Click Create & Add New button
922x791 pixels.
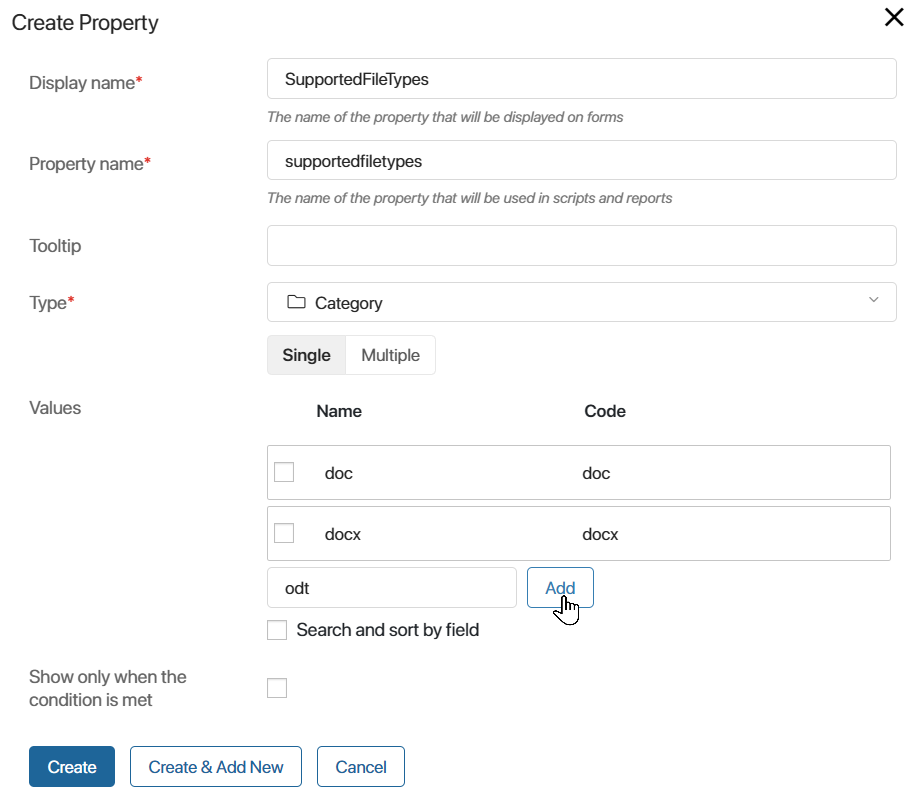point(216,767)
